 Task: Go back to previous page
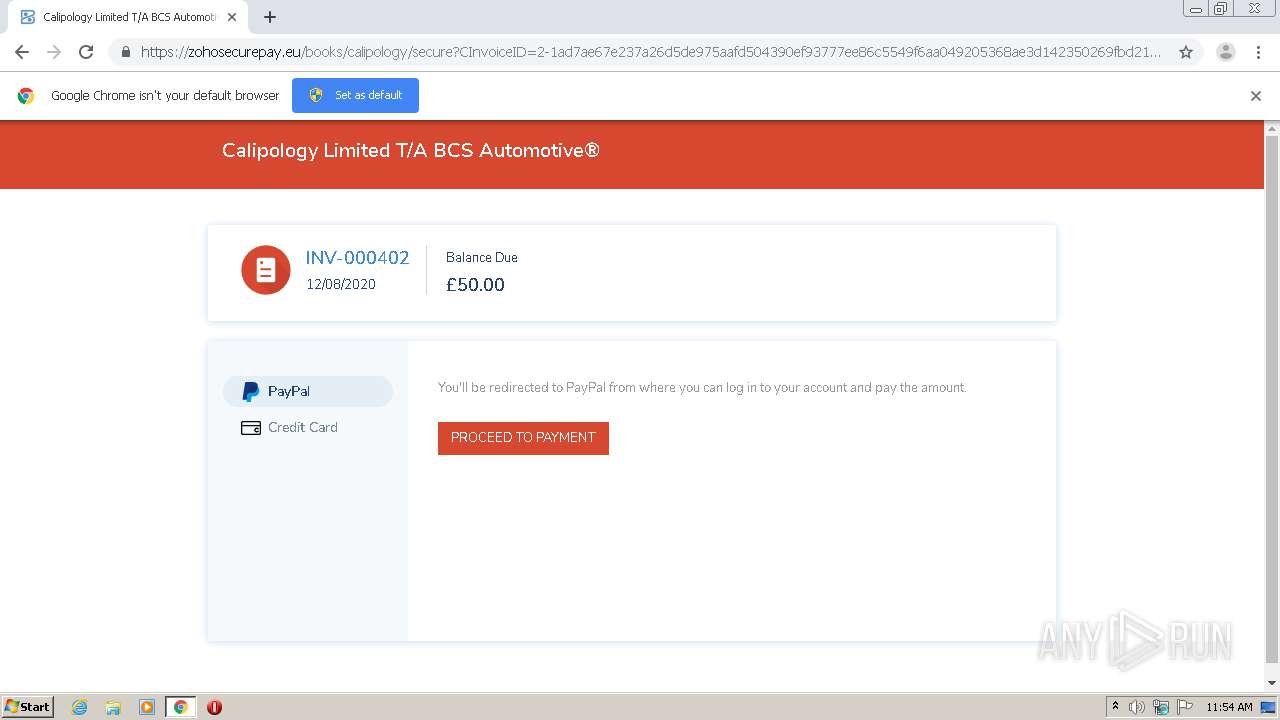point(22,52)
